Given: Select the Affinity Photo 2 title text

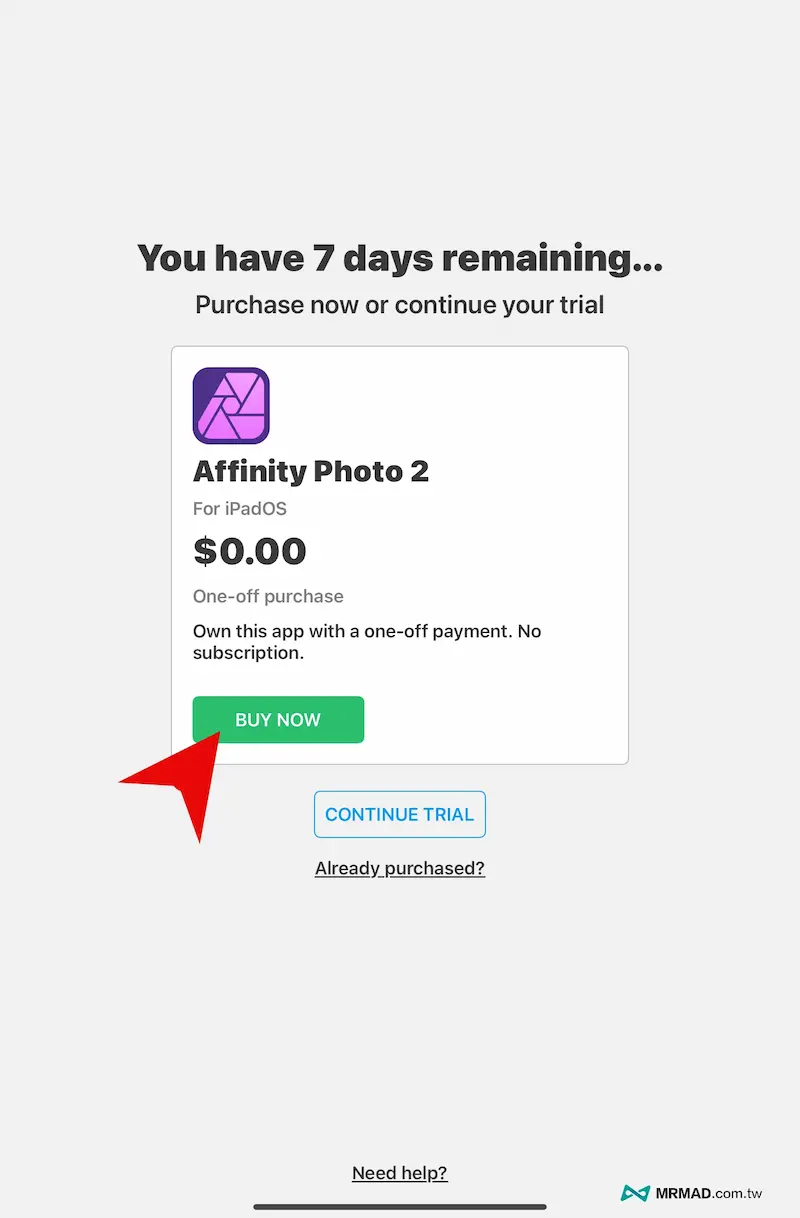Looking at the screenshot, I should point(311,471).
